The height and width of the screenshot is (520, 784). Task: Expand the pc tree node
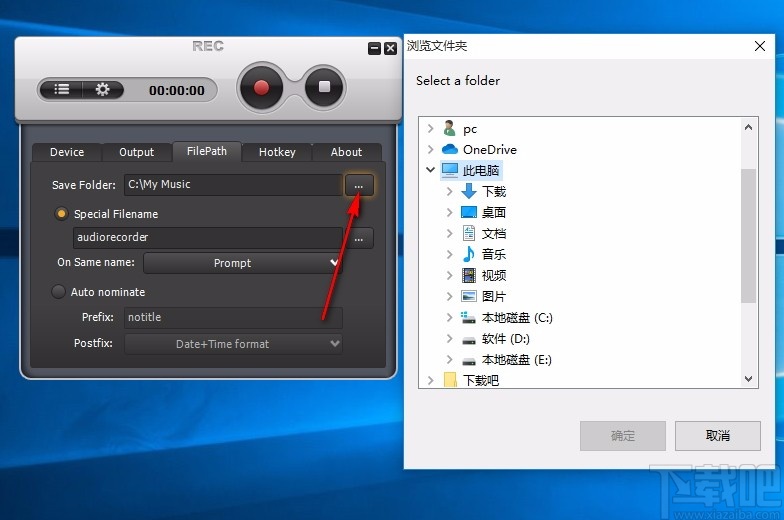click(x=430, y=128)
